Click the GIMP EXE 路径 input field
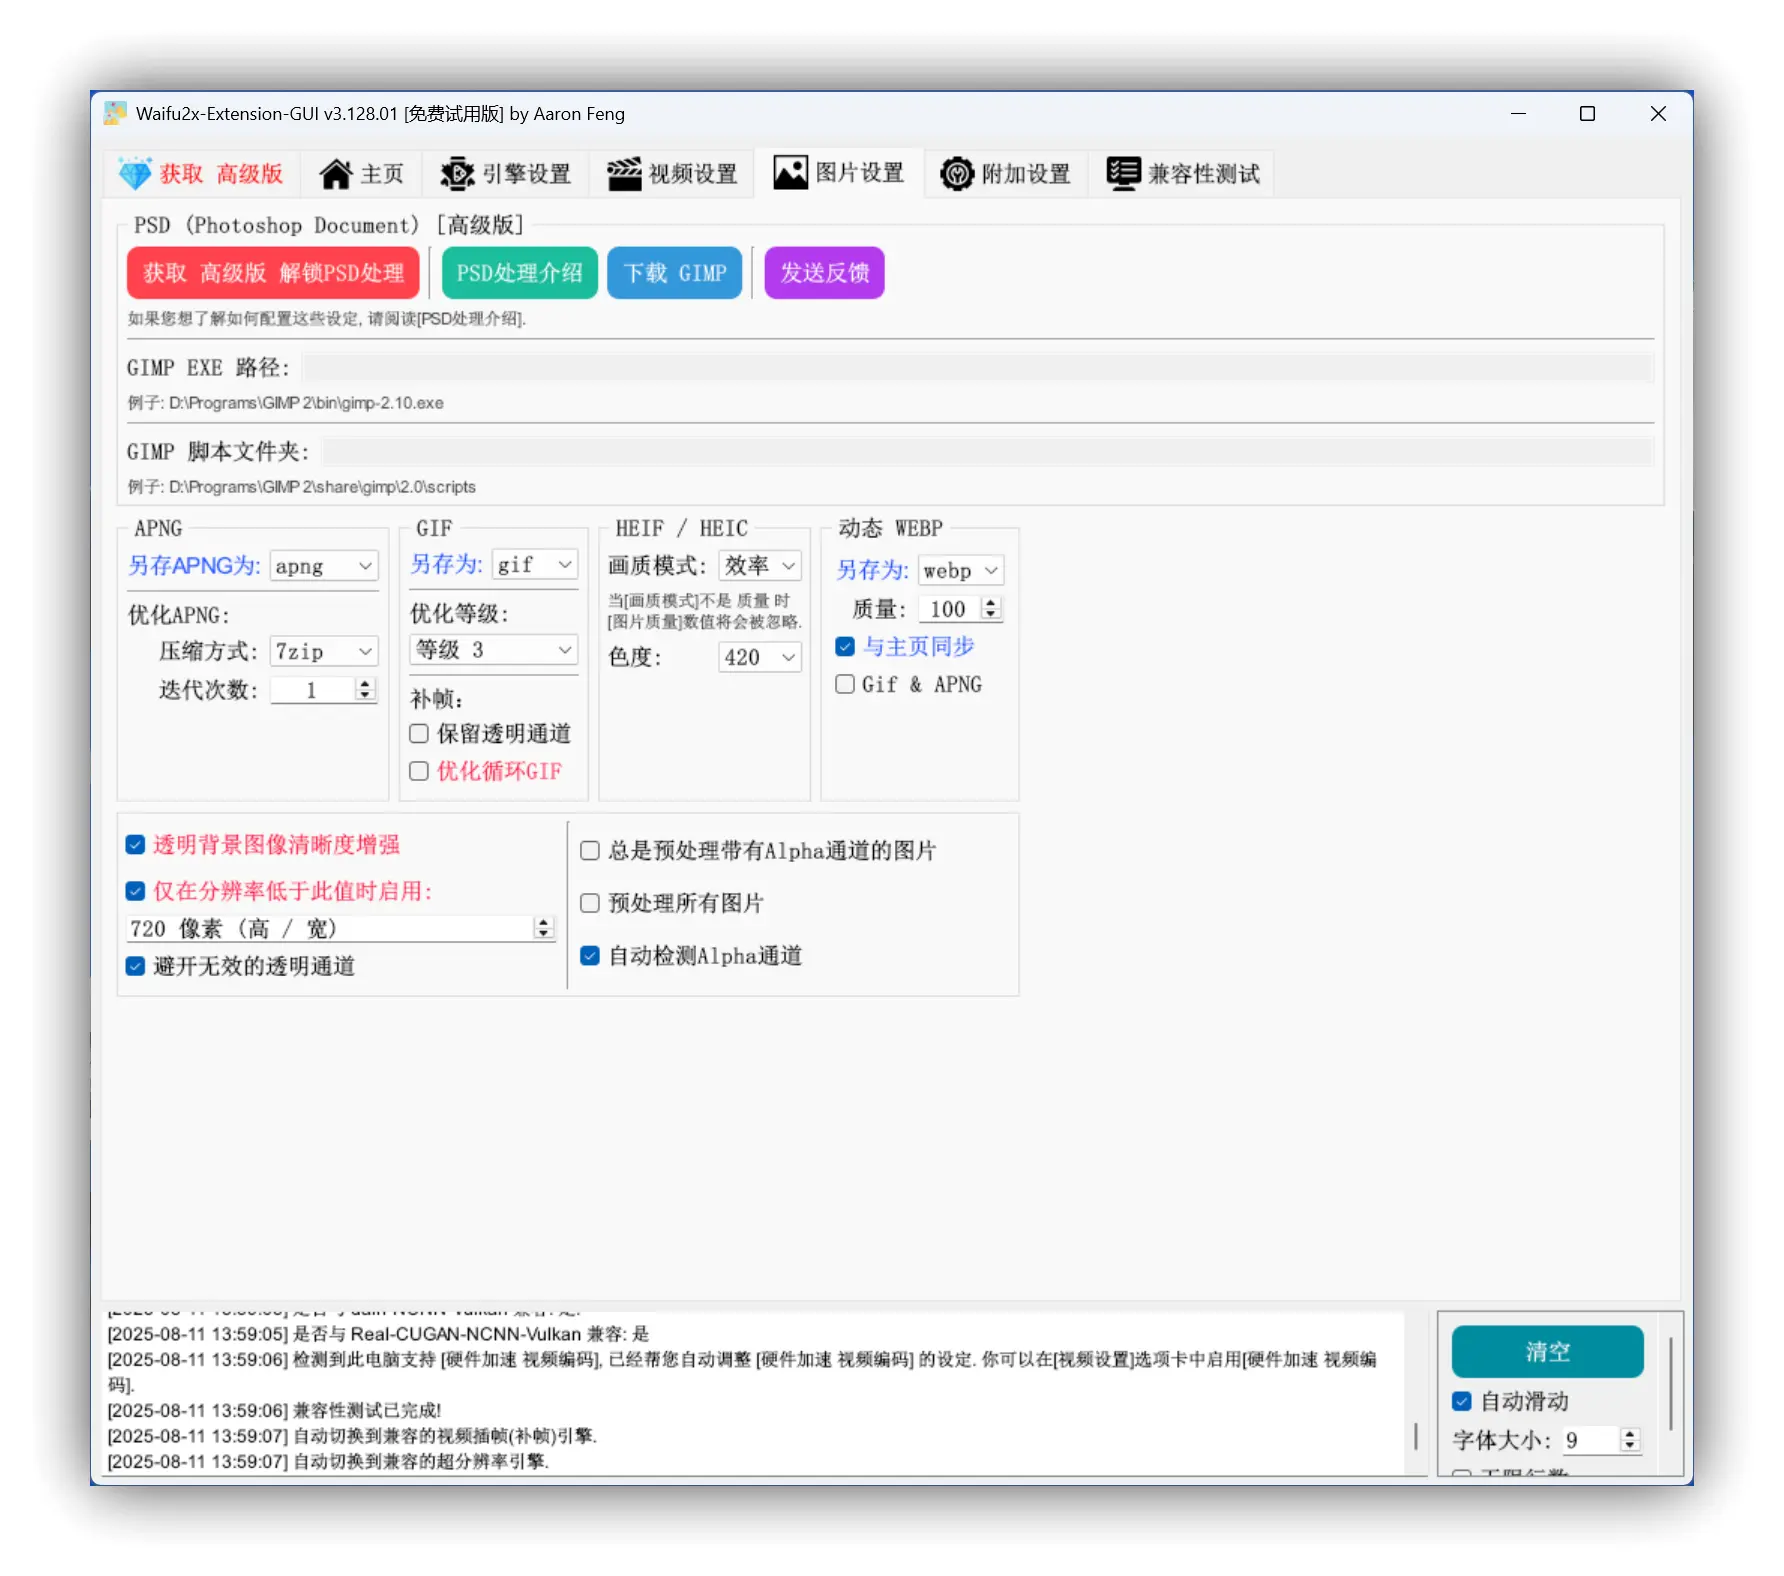 978,367
